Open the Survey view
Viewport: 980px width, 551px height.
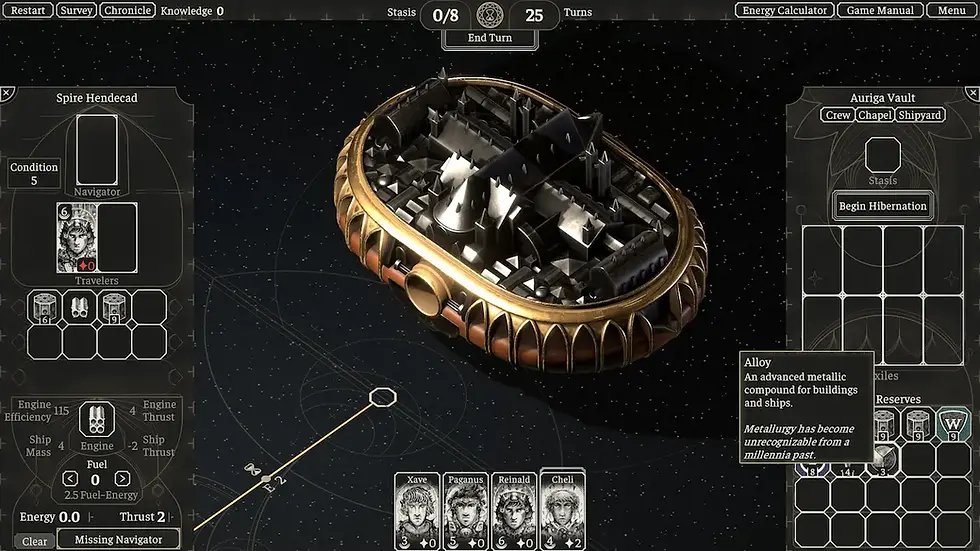[76, 10]
